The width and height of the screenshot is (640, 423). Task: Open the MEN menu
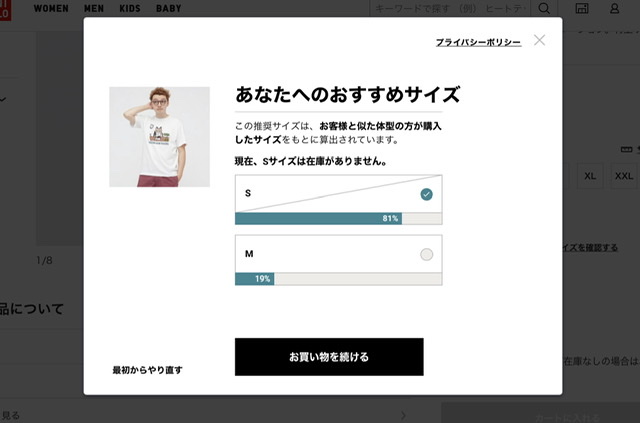point(94,8)
